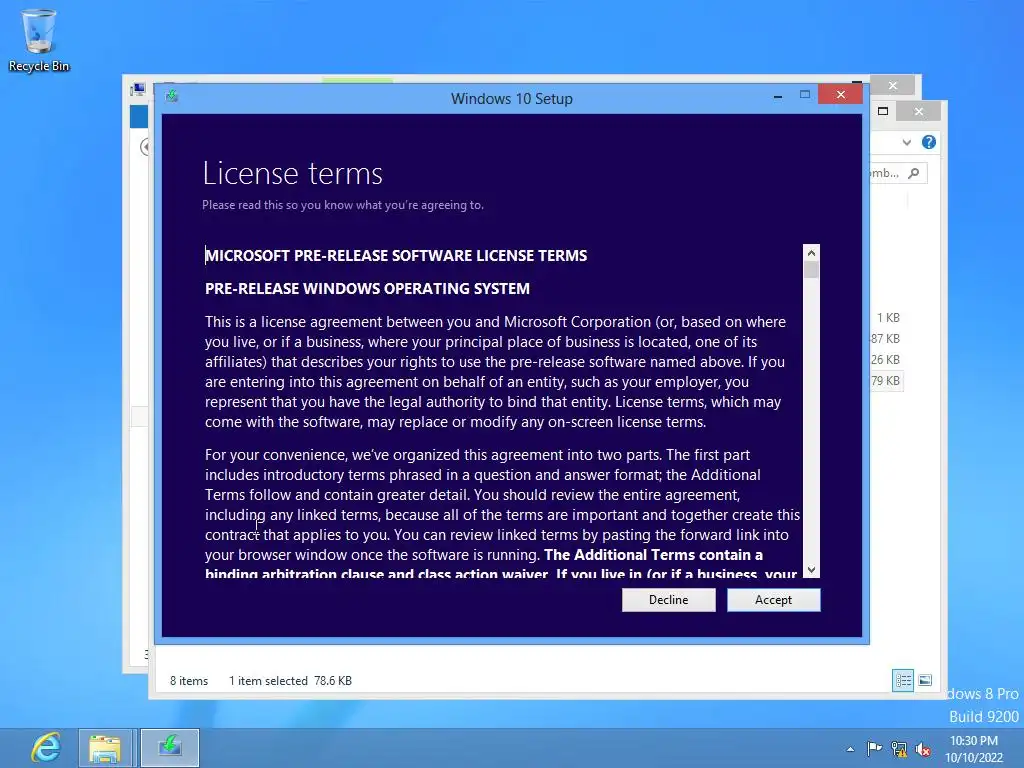
Task: Select the Windows Setup taskbar button
Action: coord(170,748)
